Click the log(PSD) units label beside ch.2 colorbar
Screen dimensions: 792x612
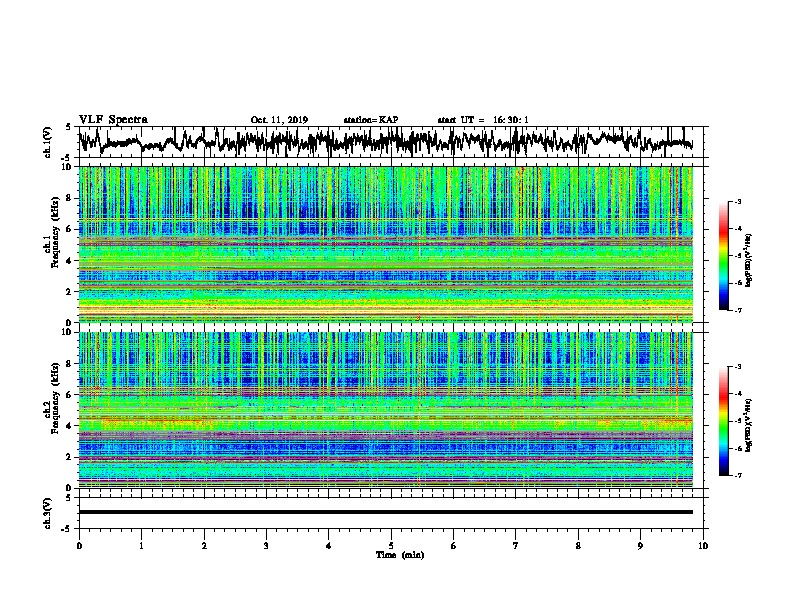pyautogui.click(x=749, y=425)
